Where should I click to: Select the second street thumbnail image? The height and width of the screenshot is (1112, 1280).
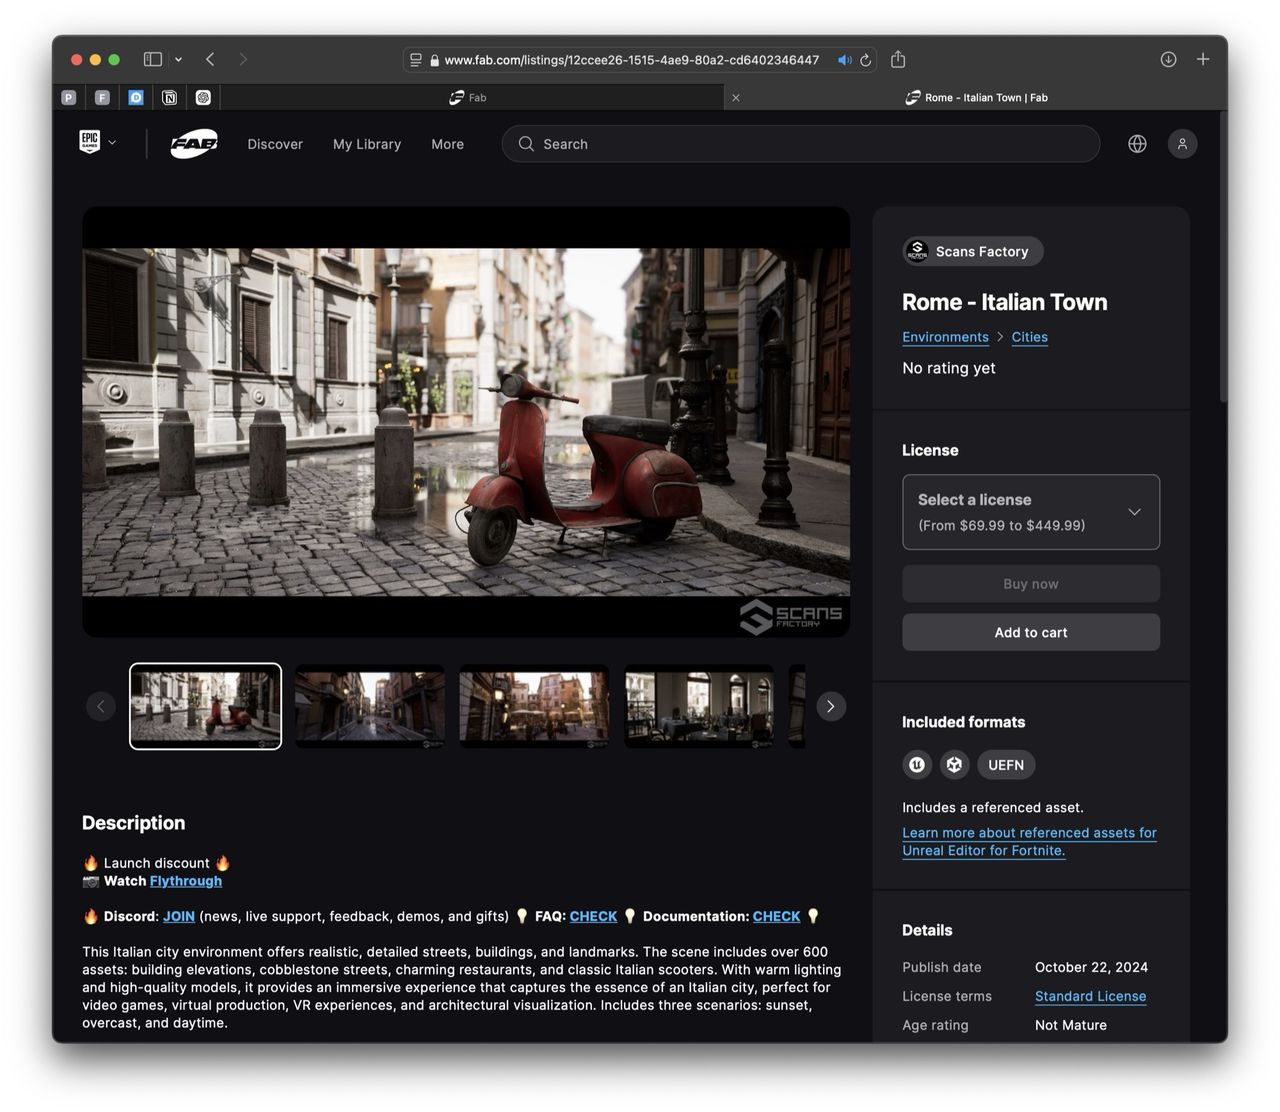pos(370,706)
